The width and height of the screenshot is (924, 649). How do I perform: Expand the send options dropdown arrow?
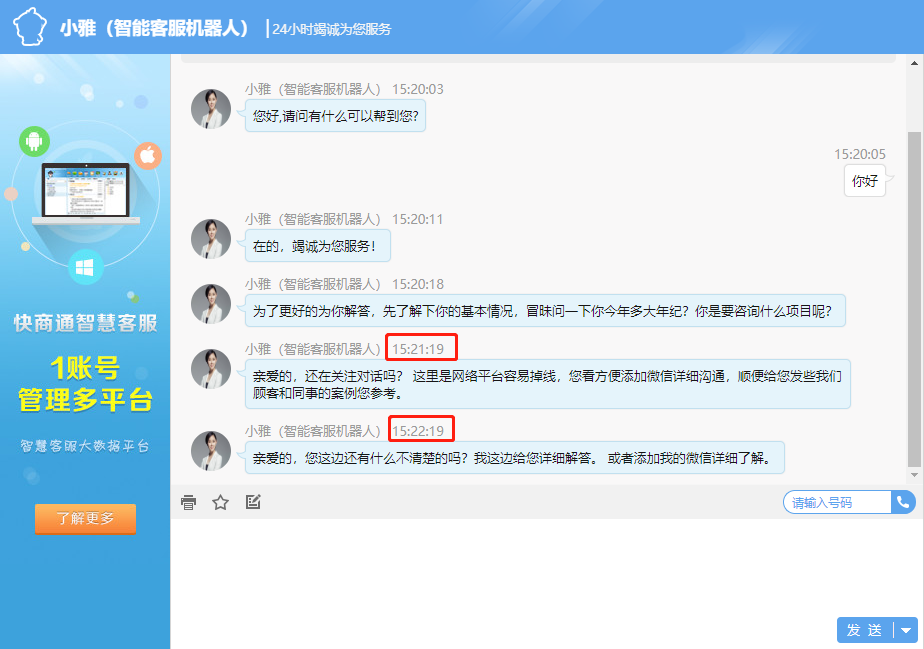906,630
